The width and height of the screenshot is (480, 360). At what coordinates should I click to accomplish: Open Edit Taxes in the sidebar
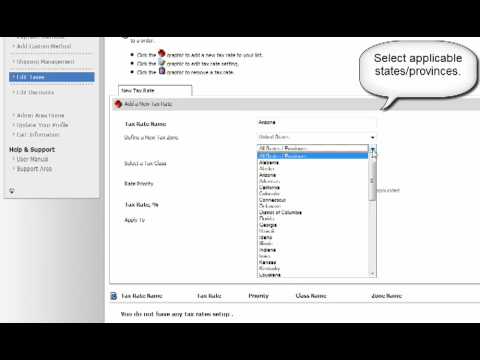coord(52,77)
